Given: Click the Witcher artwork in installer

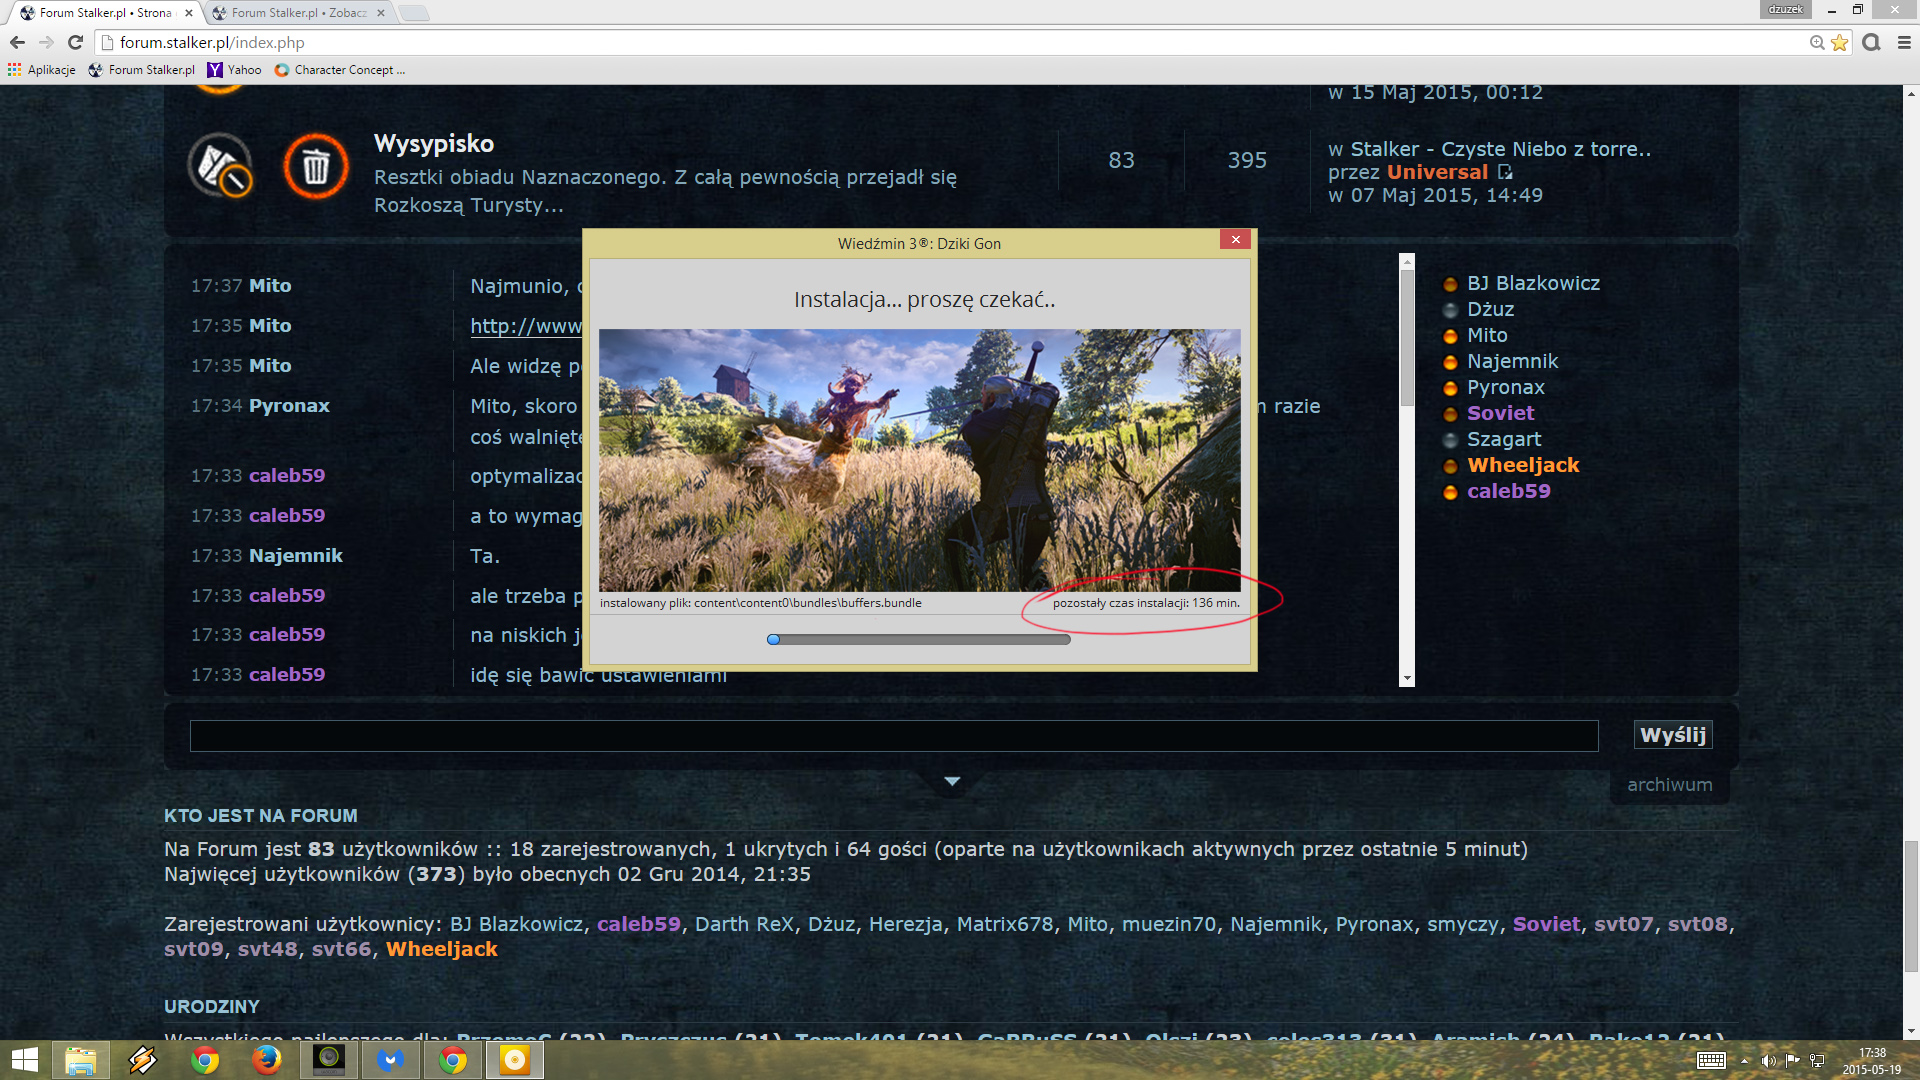Looking at the screenshot, I should pyautogui.click(x=919, y=460).
